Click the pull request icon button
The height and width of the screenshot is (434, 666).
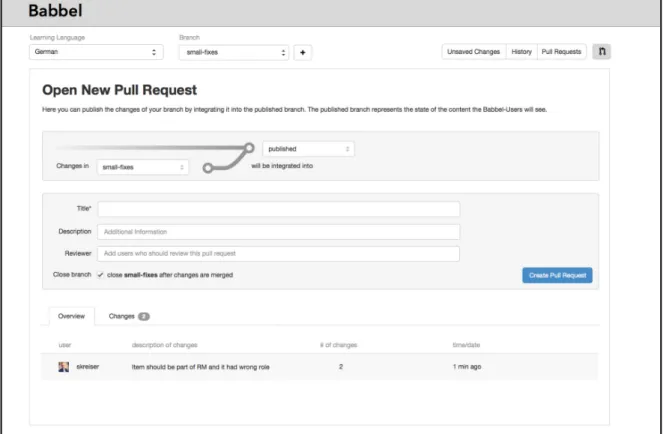click(601, 52)
